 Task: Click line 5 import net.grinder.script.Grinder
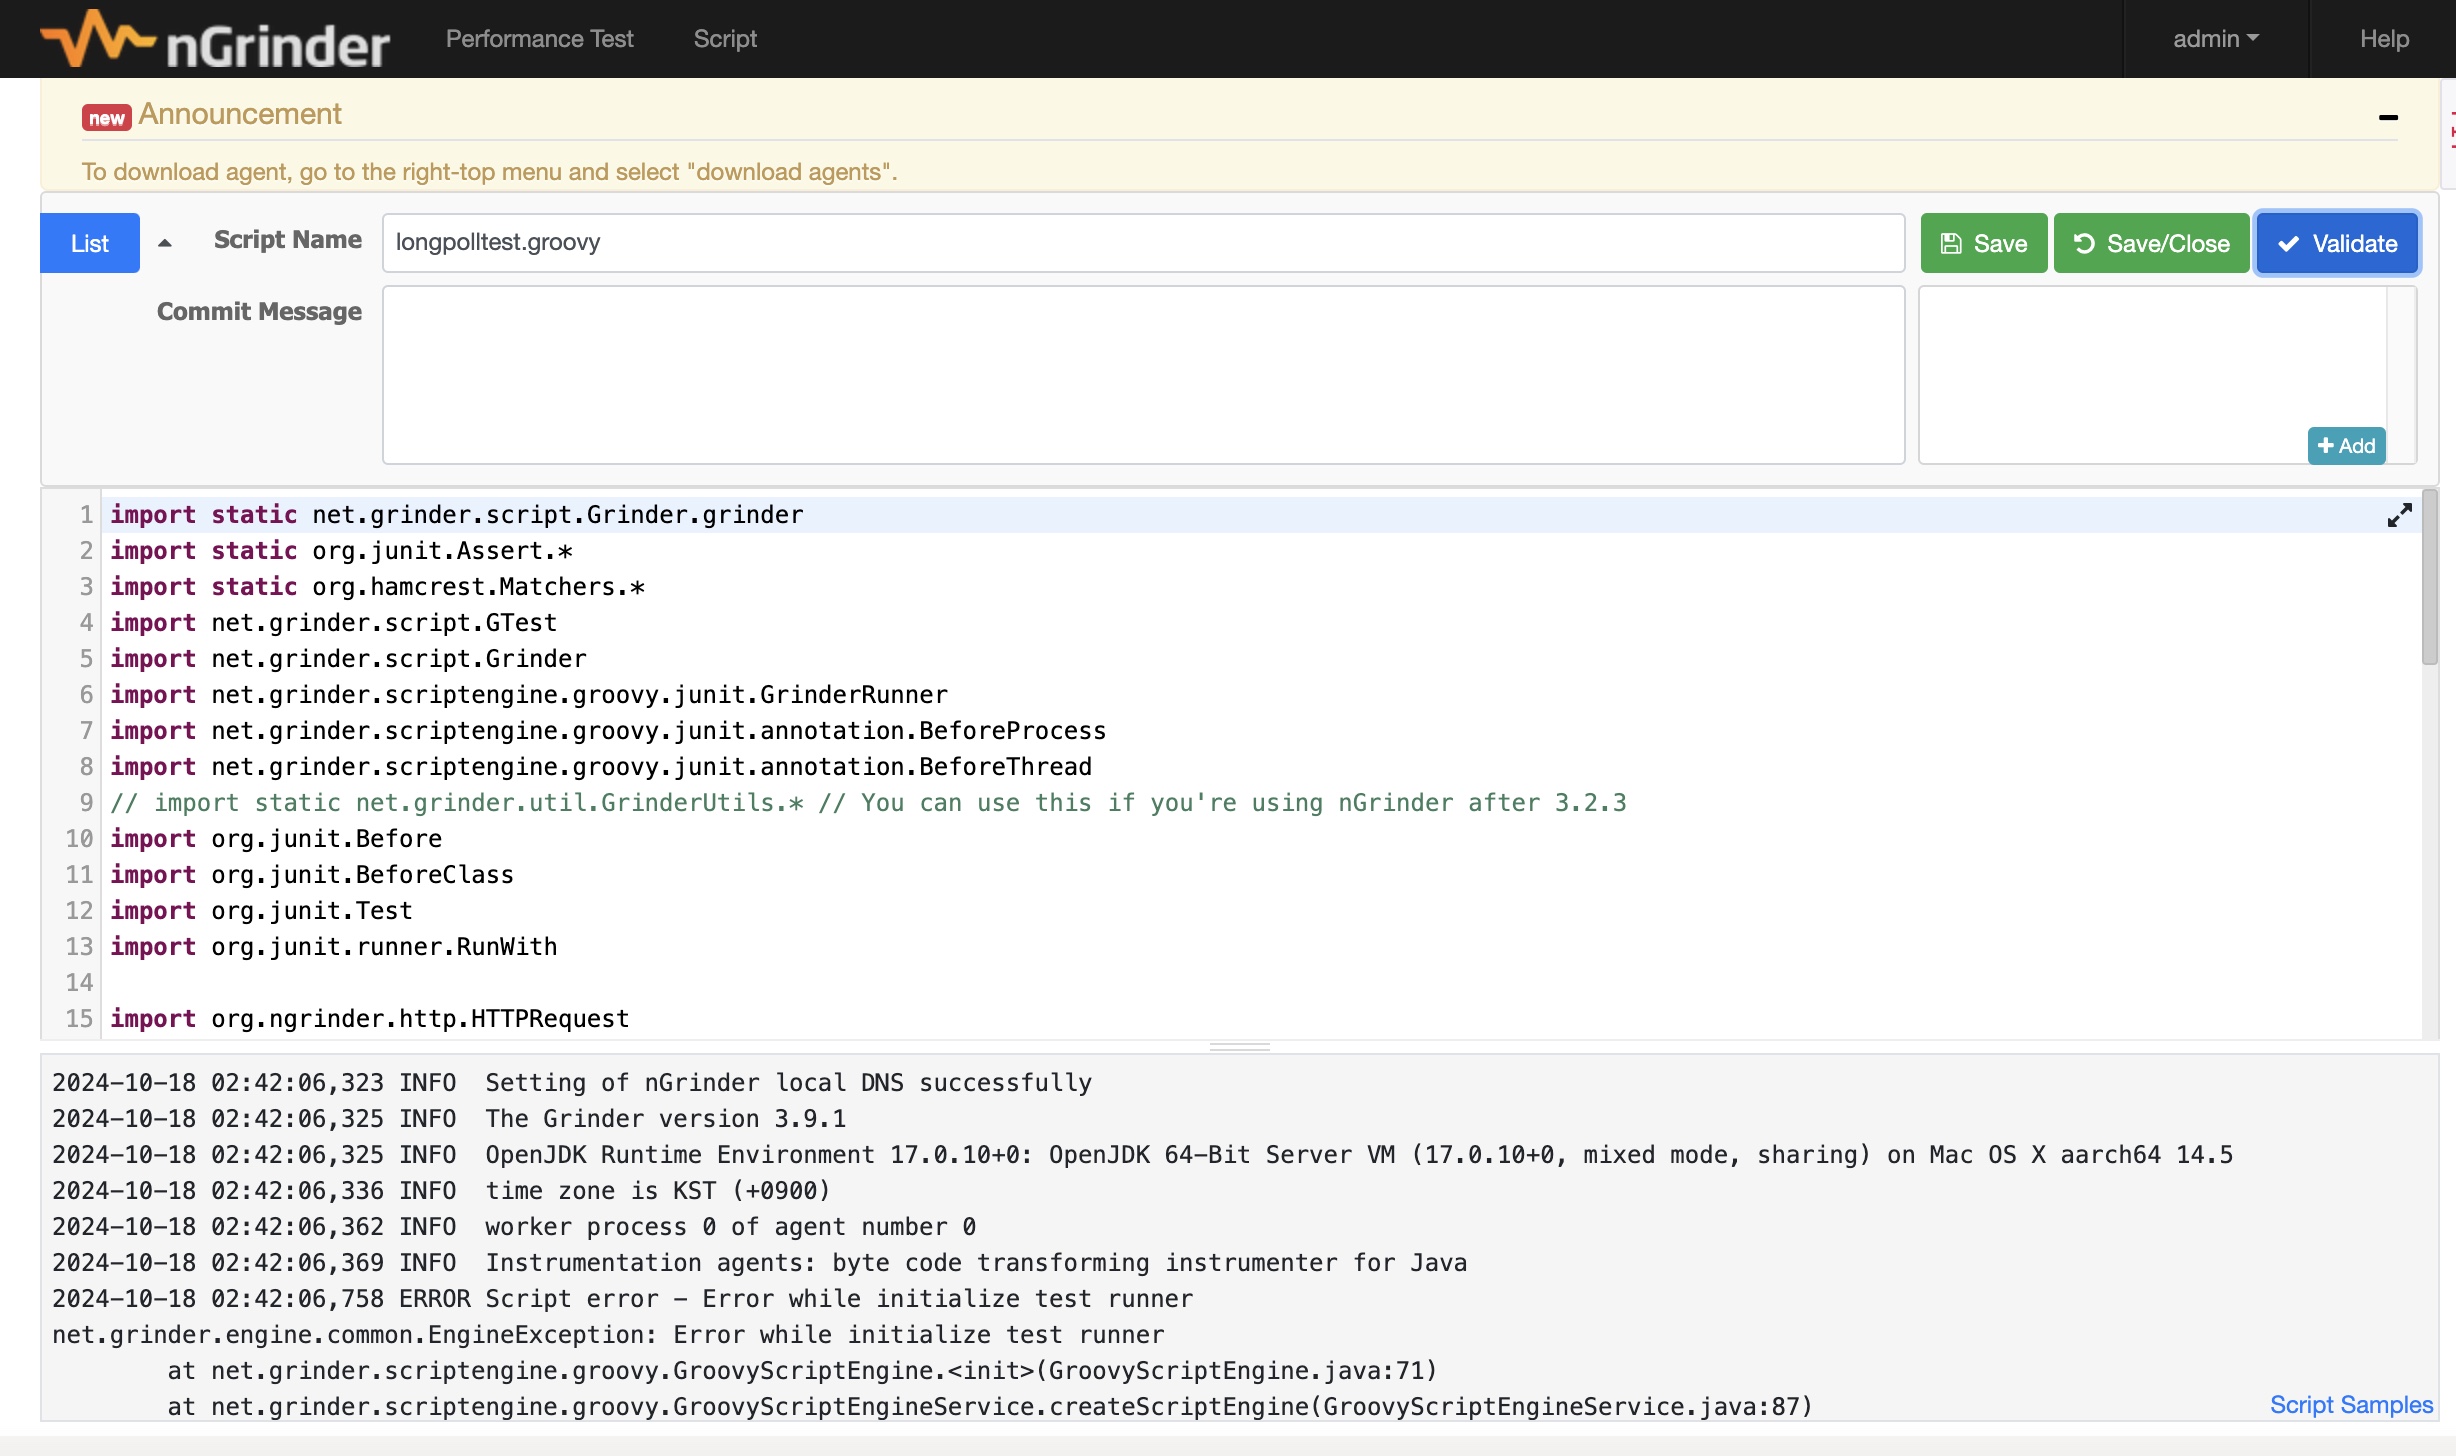(348, 659)
